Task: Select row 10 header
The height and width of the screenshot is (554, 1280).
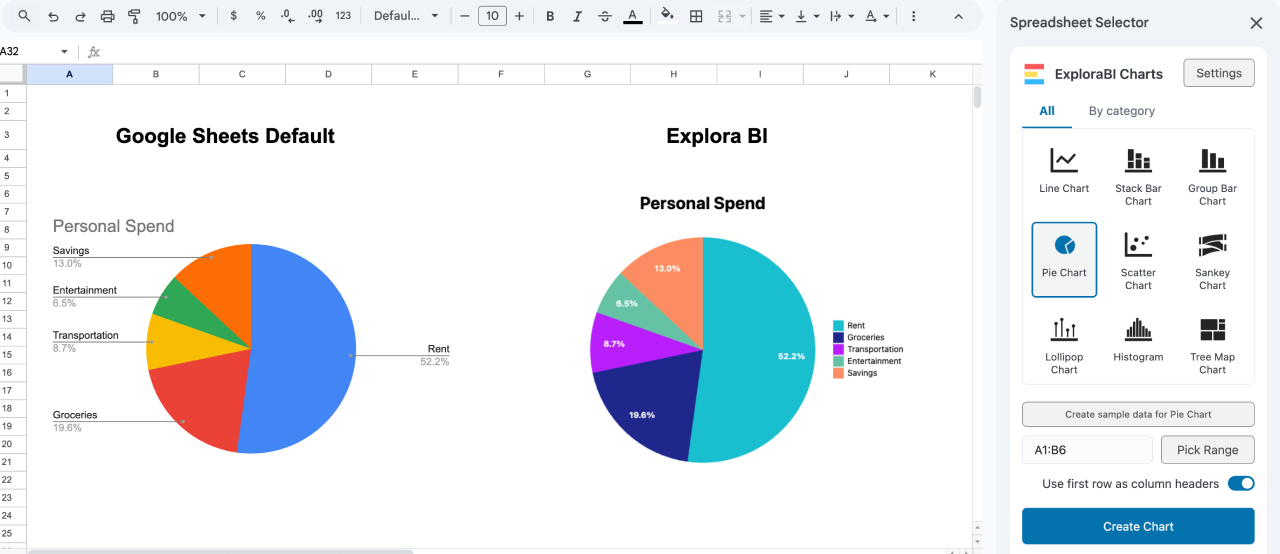Action: (13, 265)
